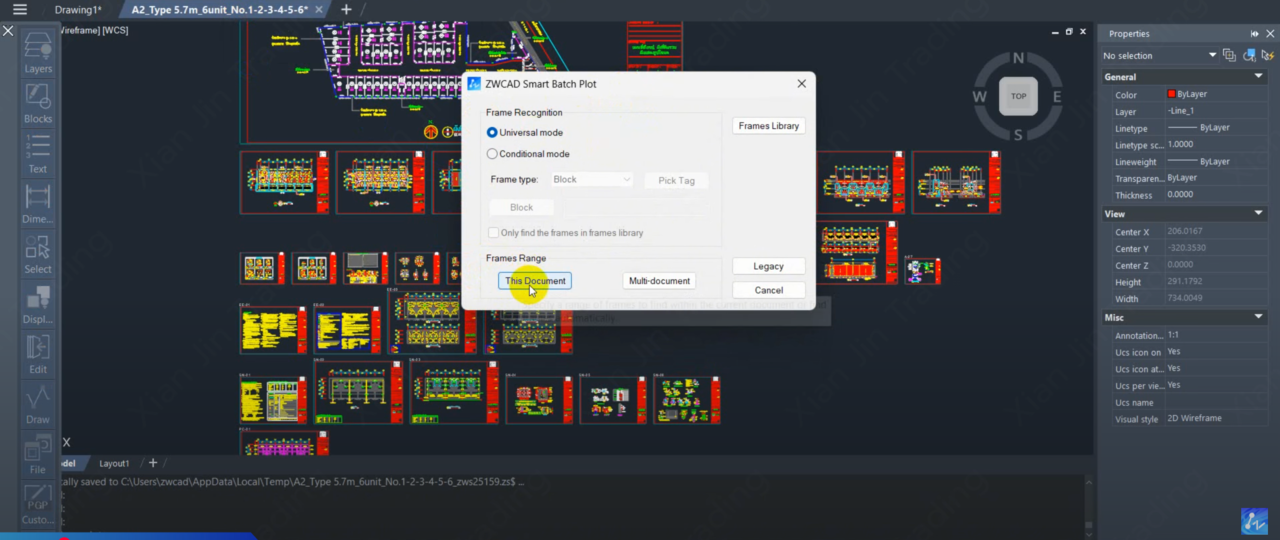Click the Pick Tag button
Viewport: 1280px width, 540px height.
click(x=676, y=181)
